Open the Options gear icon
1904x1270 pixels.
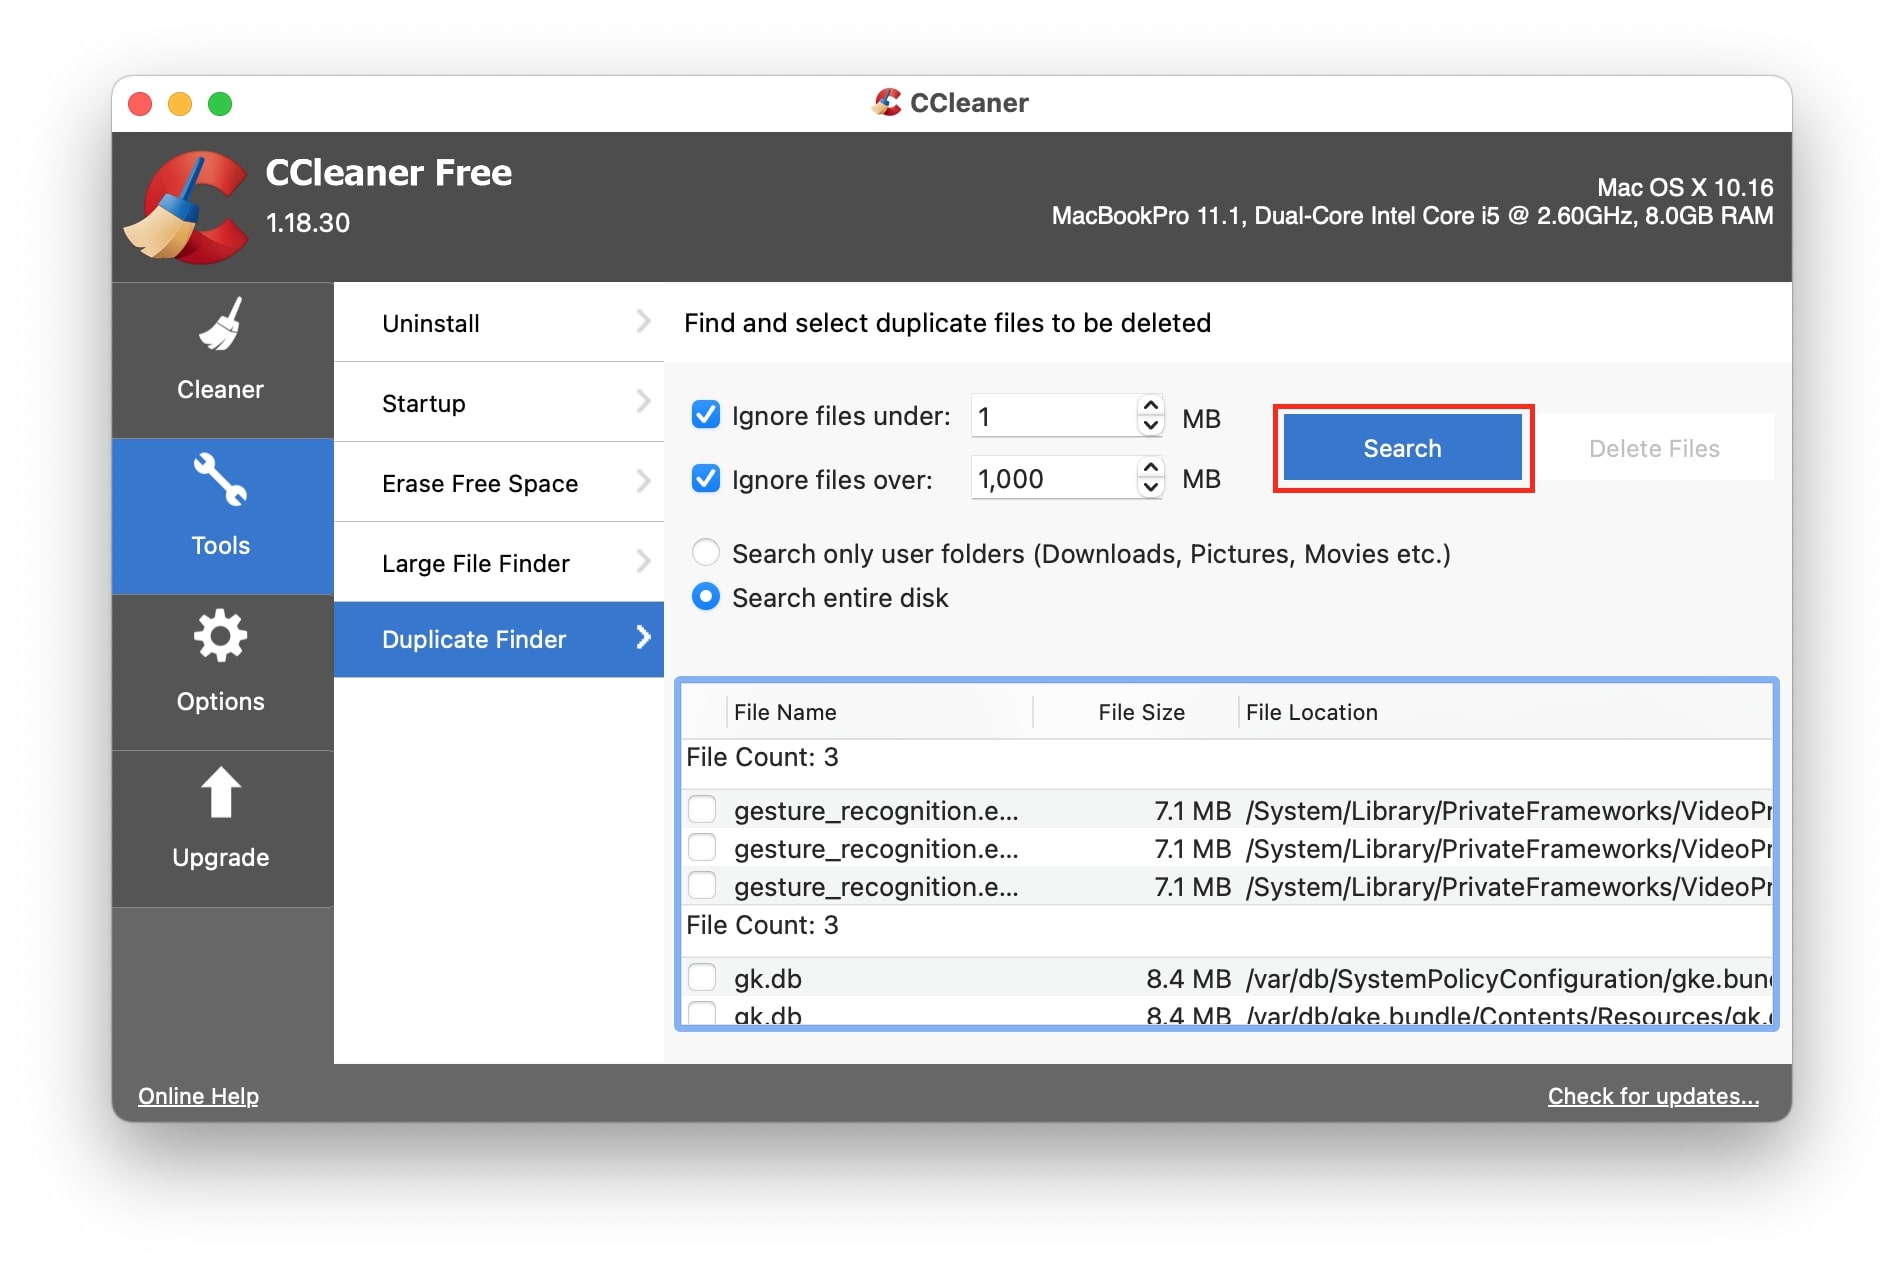click(220, 636)
